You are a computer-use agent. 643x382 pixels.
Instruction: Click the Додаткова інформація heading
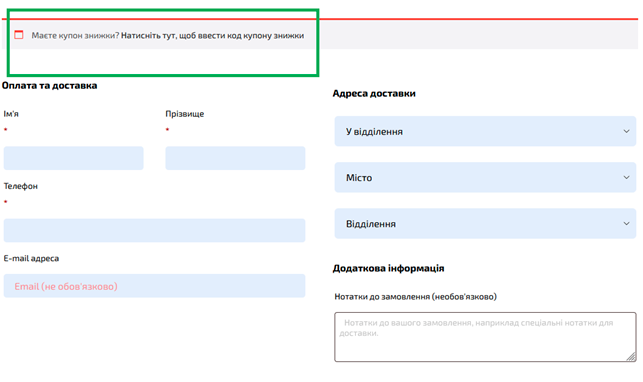click(x=388, y=268)
